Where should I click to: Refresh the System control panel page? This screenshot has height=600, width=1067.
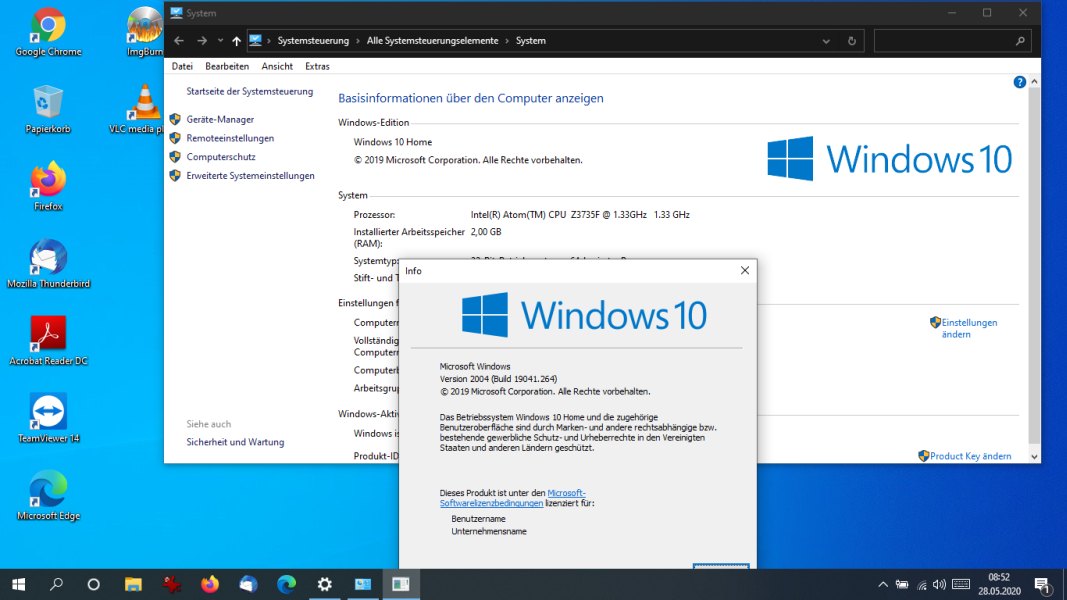(851, 41)
